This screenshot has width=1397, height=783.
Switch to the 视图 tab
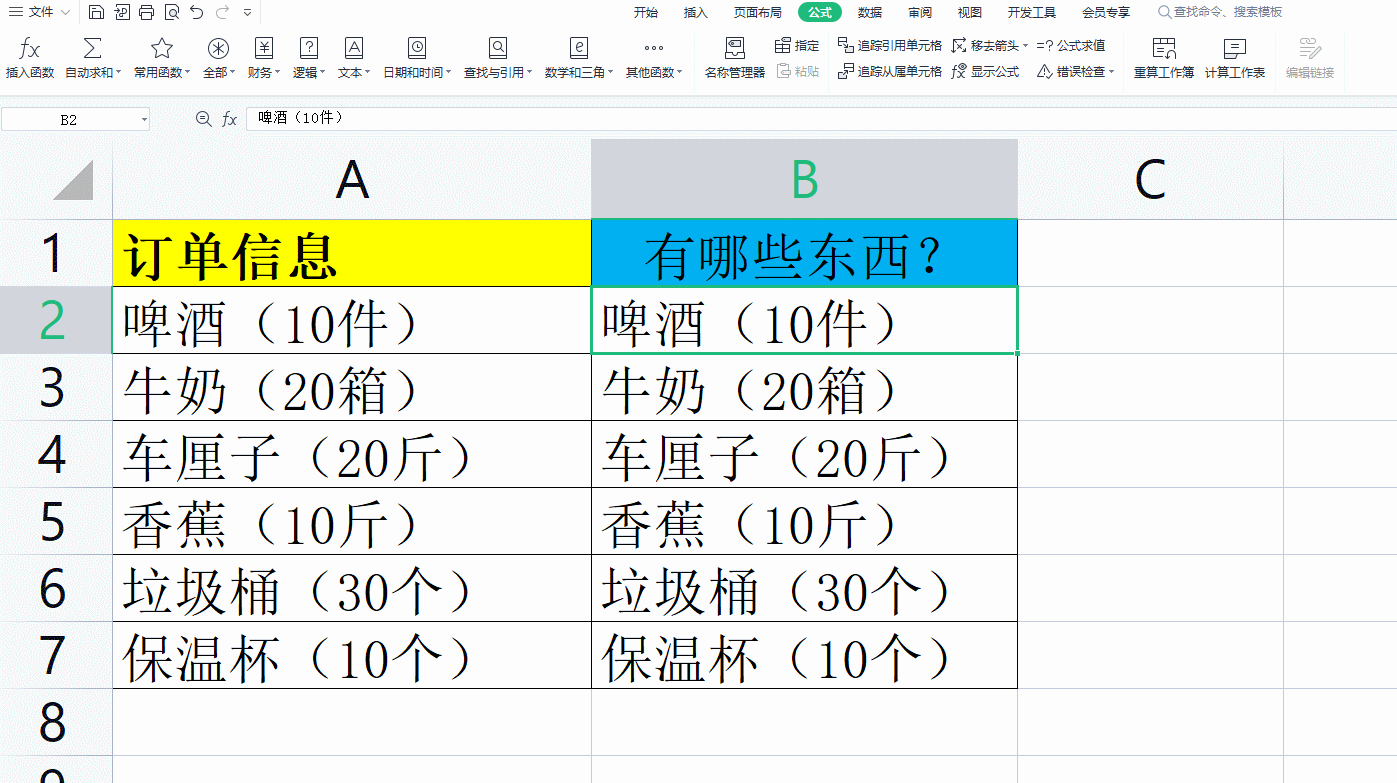[x=969, y=12]
